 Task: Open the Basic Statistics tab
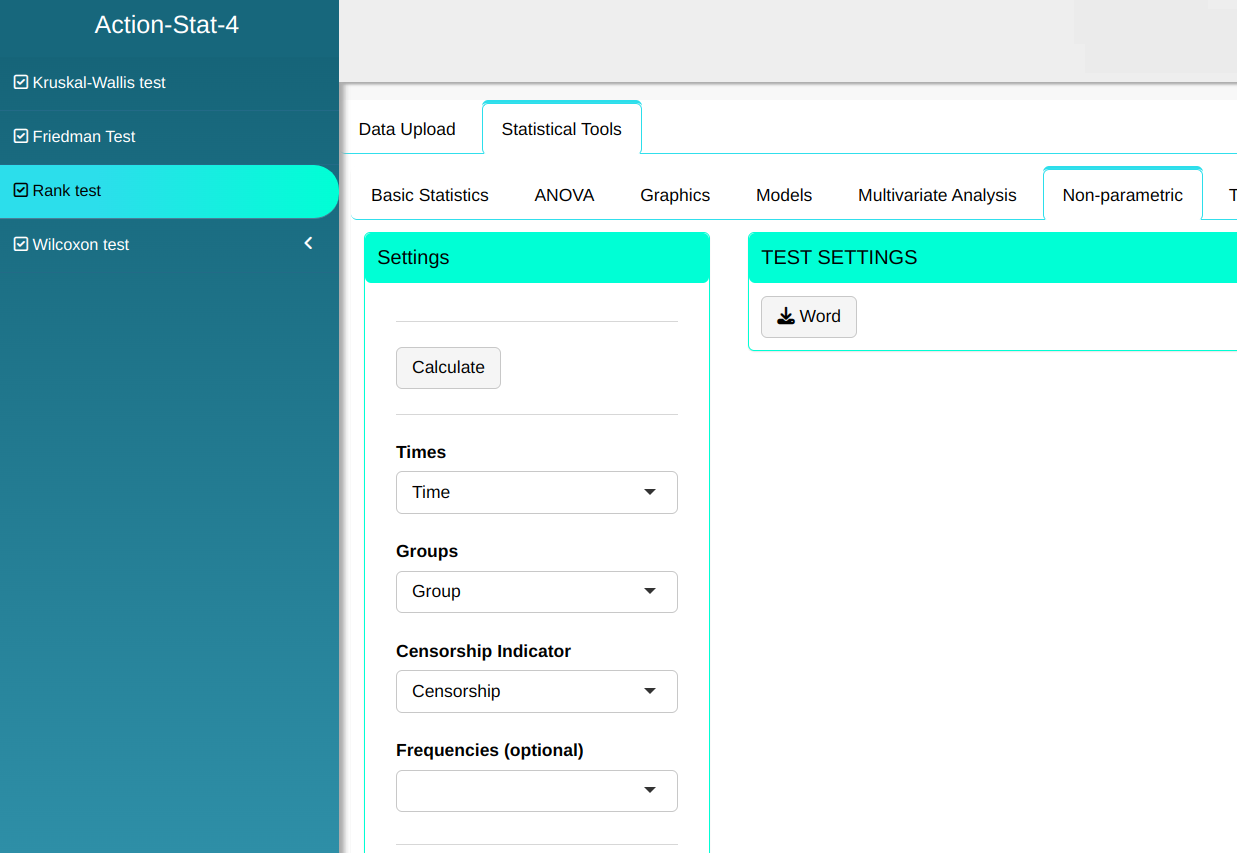[x=430, y=195]
